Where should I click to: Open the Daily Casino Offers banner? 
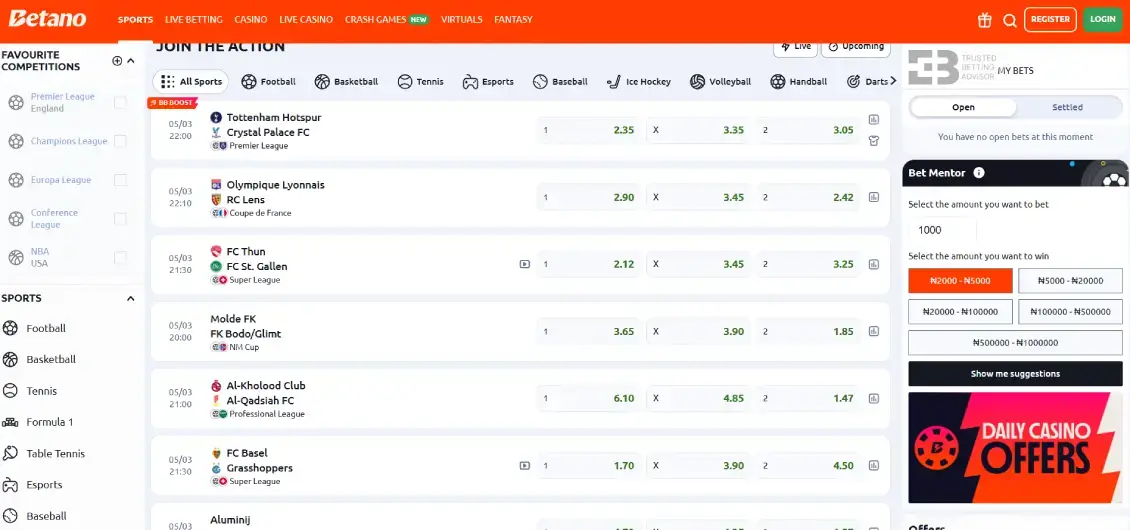(1015, 447)
